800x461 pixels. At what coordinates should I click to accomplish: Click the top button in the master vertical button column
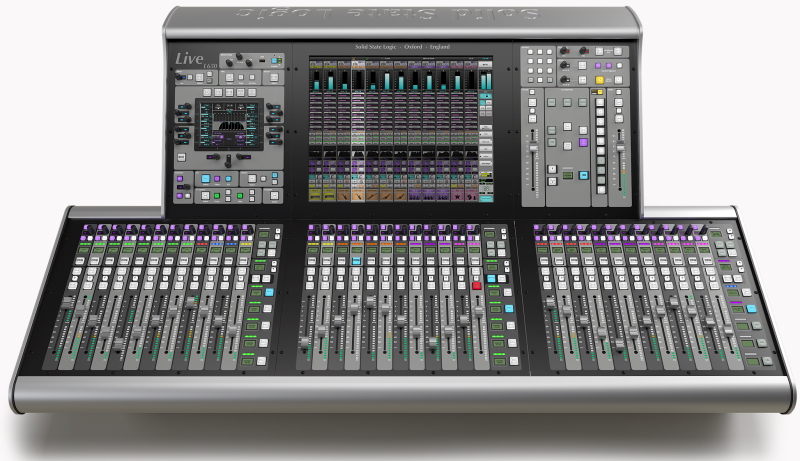[600, 103]
